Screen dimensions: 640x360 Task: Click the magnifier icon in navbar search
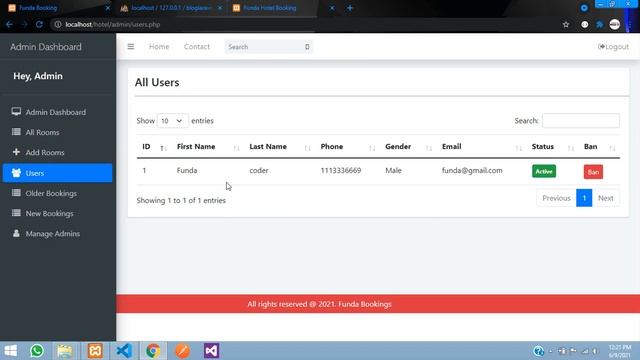tap(307, 47)
